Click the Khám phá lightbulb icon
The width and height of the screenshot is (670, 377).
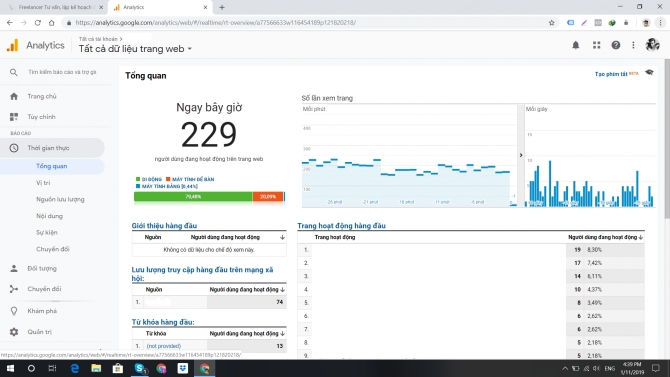tap(14, 311)
